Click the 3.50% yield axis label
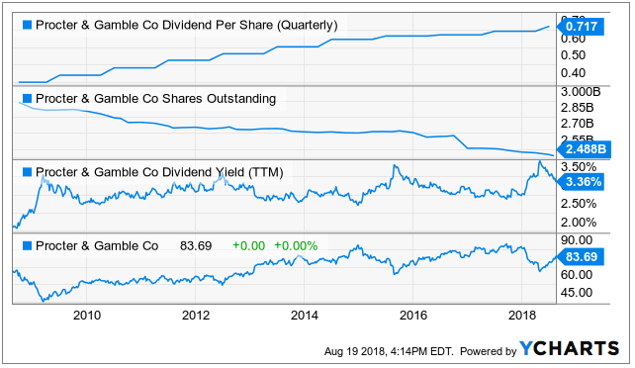Screen dimensions: 635x368 (x=578, y=167)
